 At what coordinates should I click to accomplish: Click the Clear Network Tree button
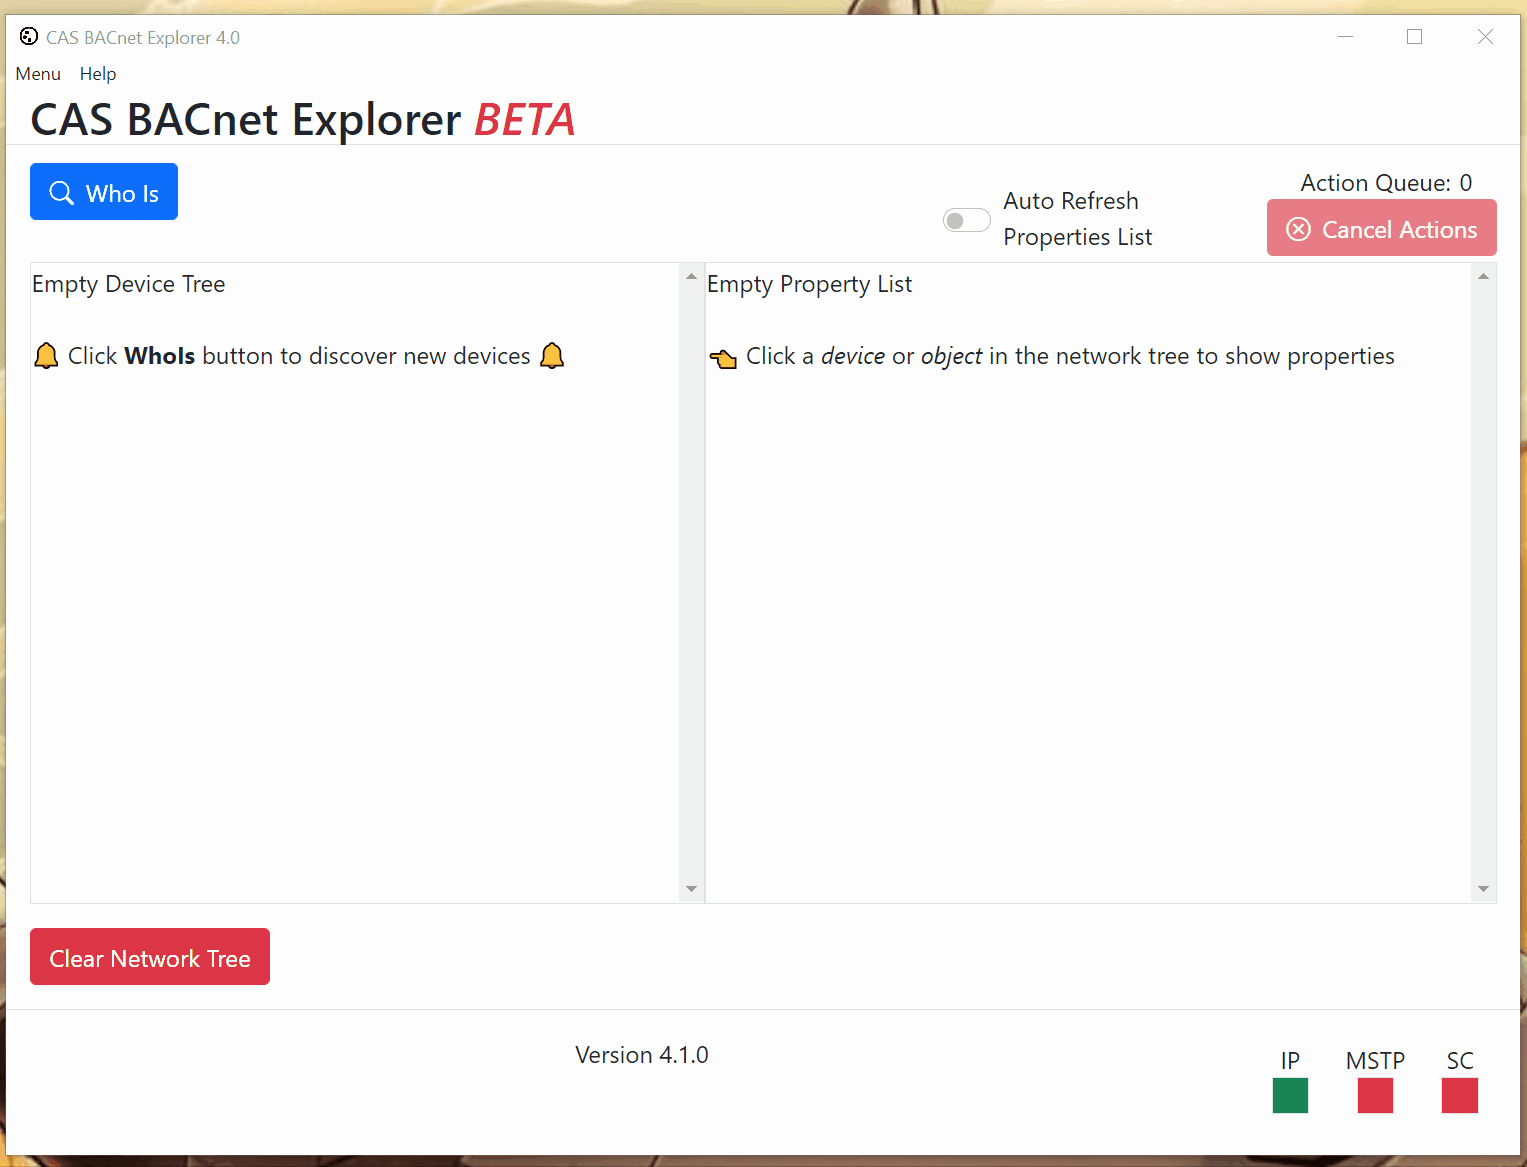[150, 957]
